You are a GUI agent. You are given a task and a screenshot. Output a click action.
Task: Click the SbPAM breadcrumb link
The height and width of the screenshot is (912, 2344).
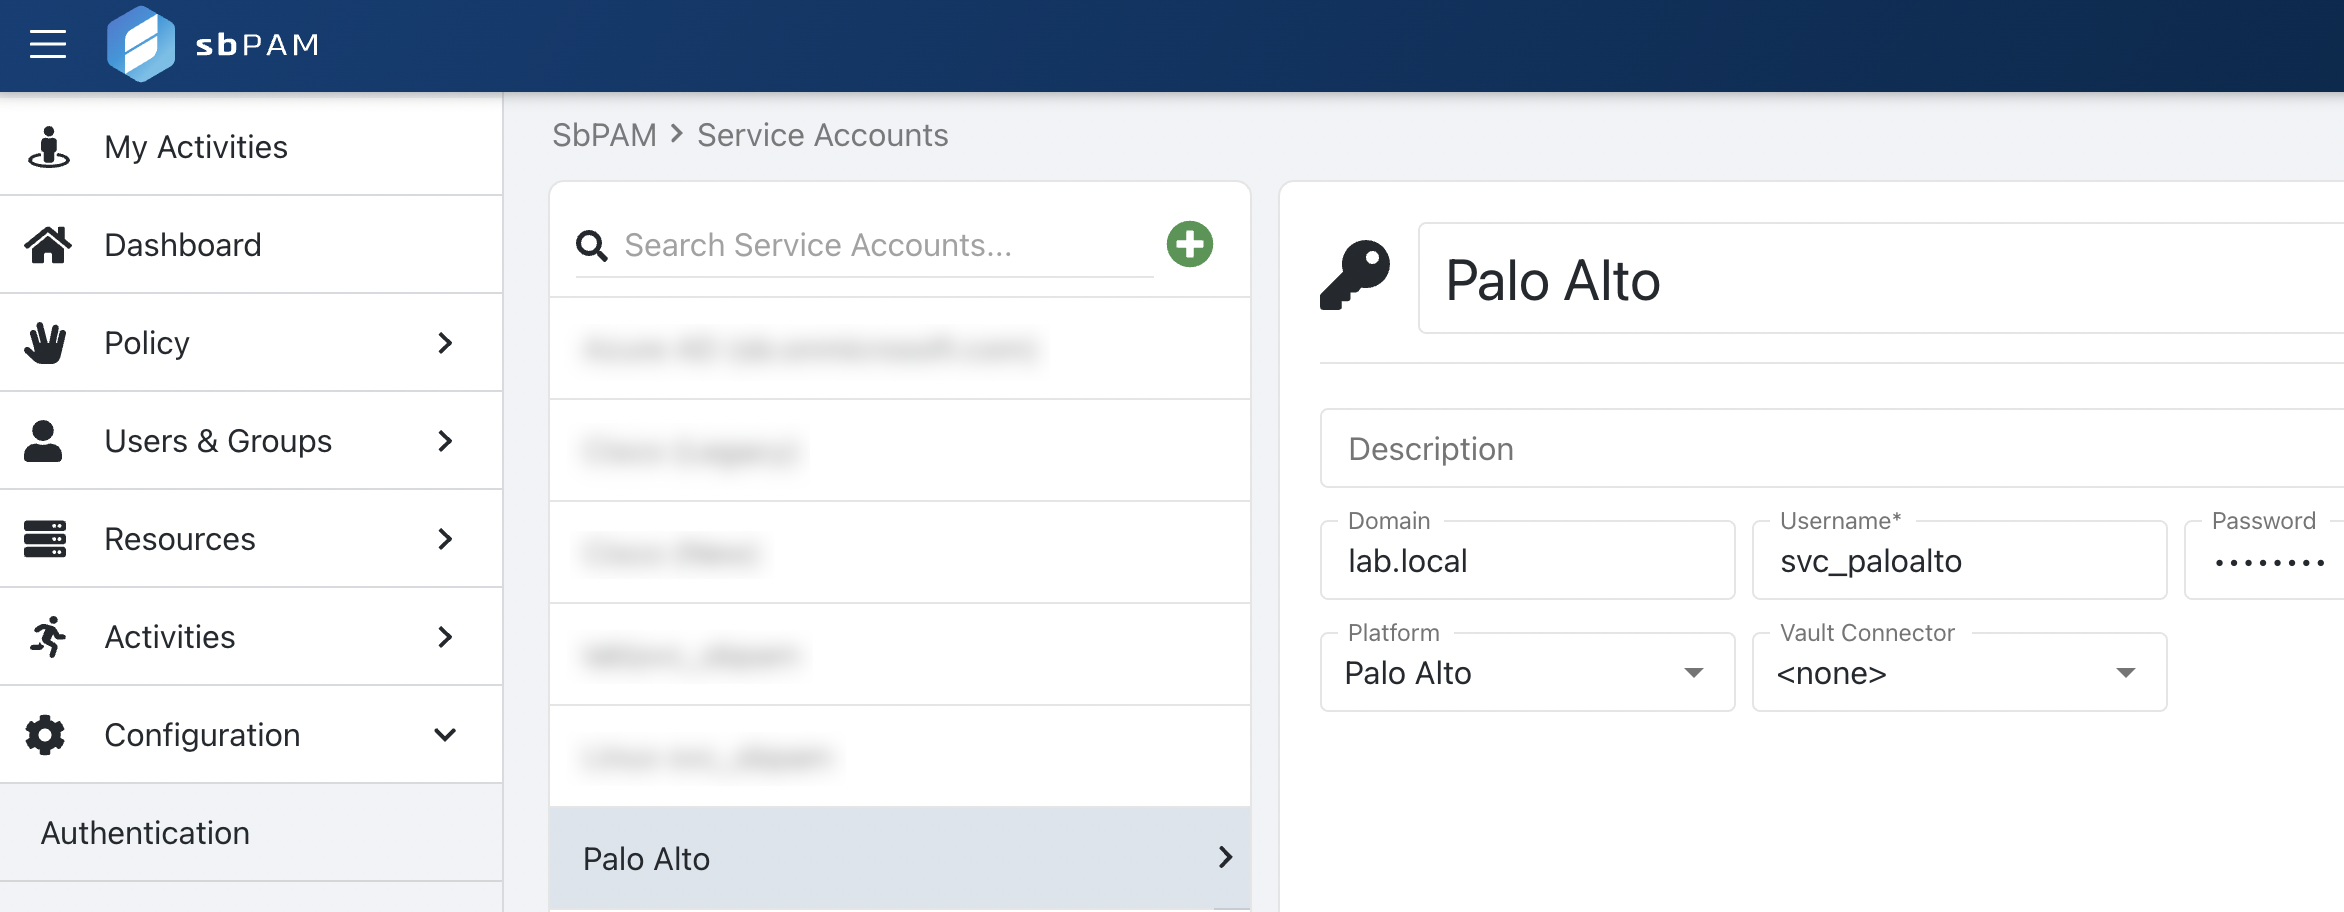(604, 135)
